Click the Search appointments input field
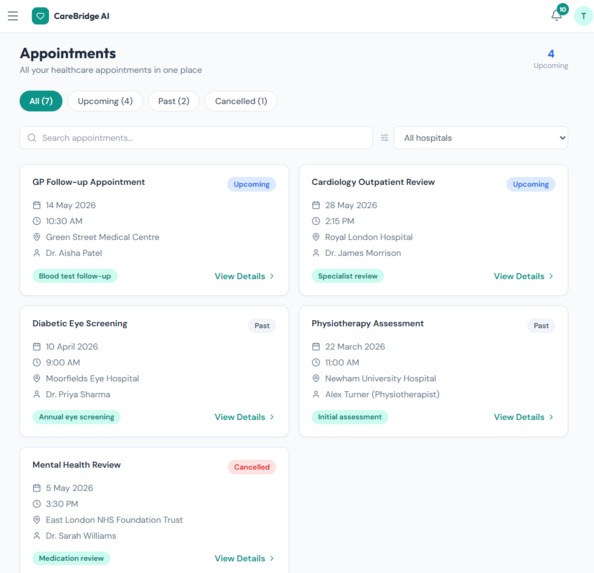594x573 pixels. click(196, 138)
